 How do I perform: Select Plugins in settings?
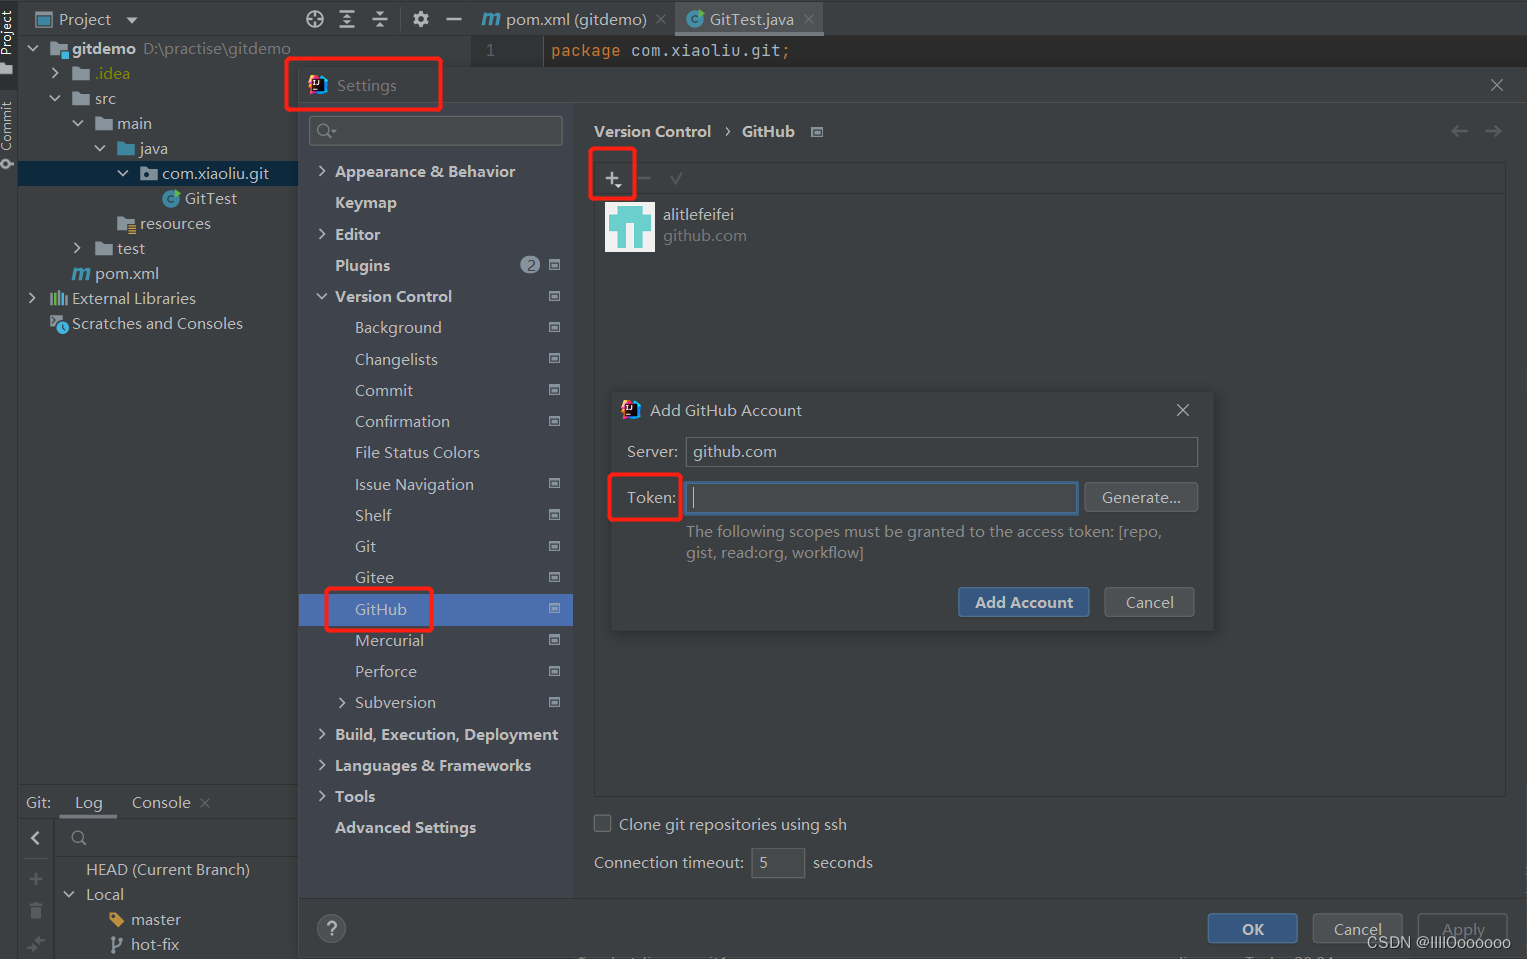(363, 265)
